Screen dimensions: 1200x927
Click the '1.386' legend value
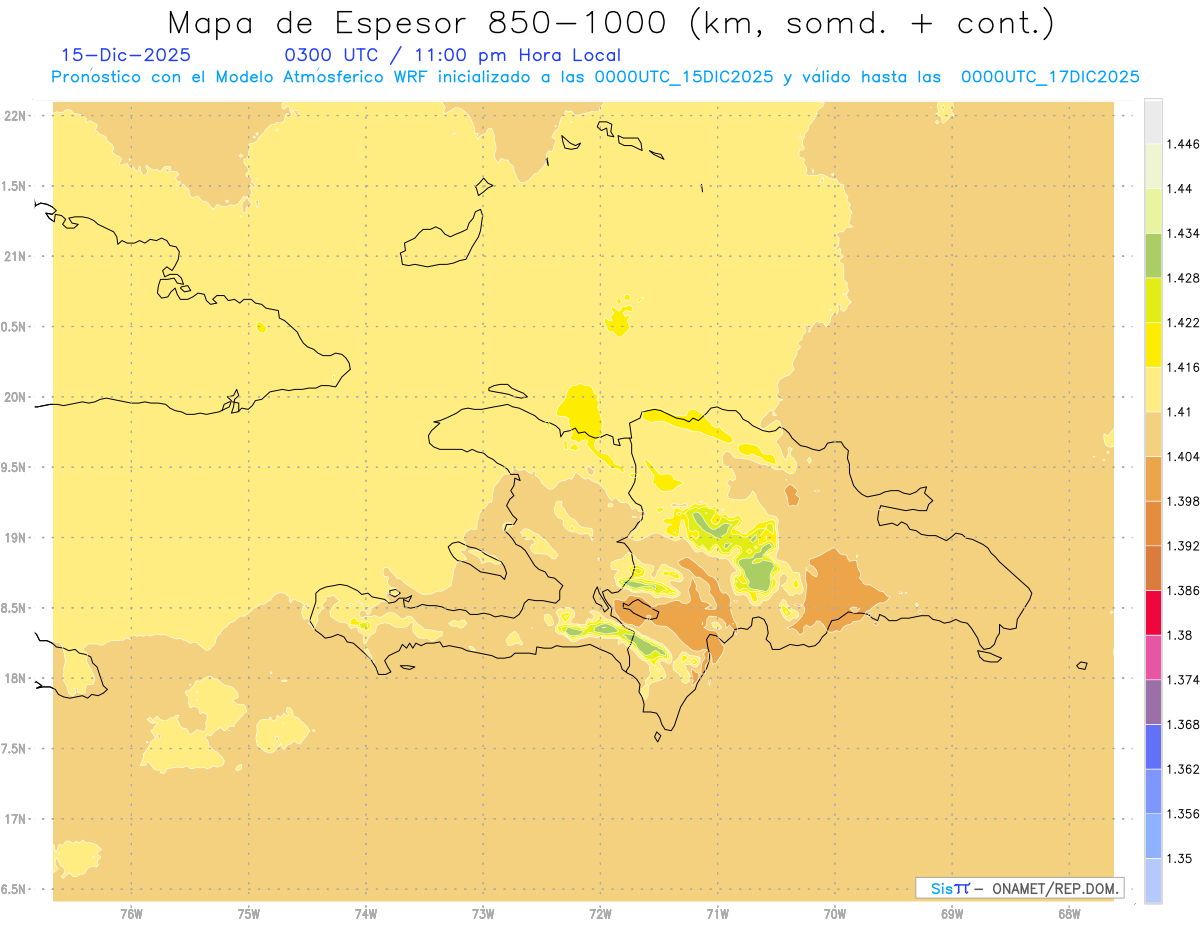pyautogui.click(x=1183, y=590)
